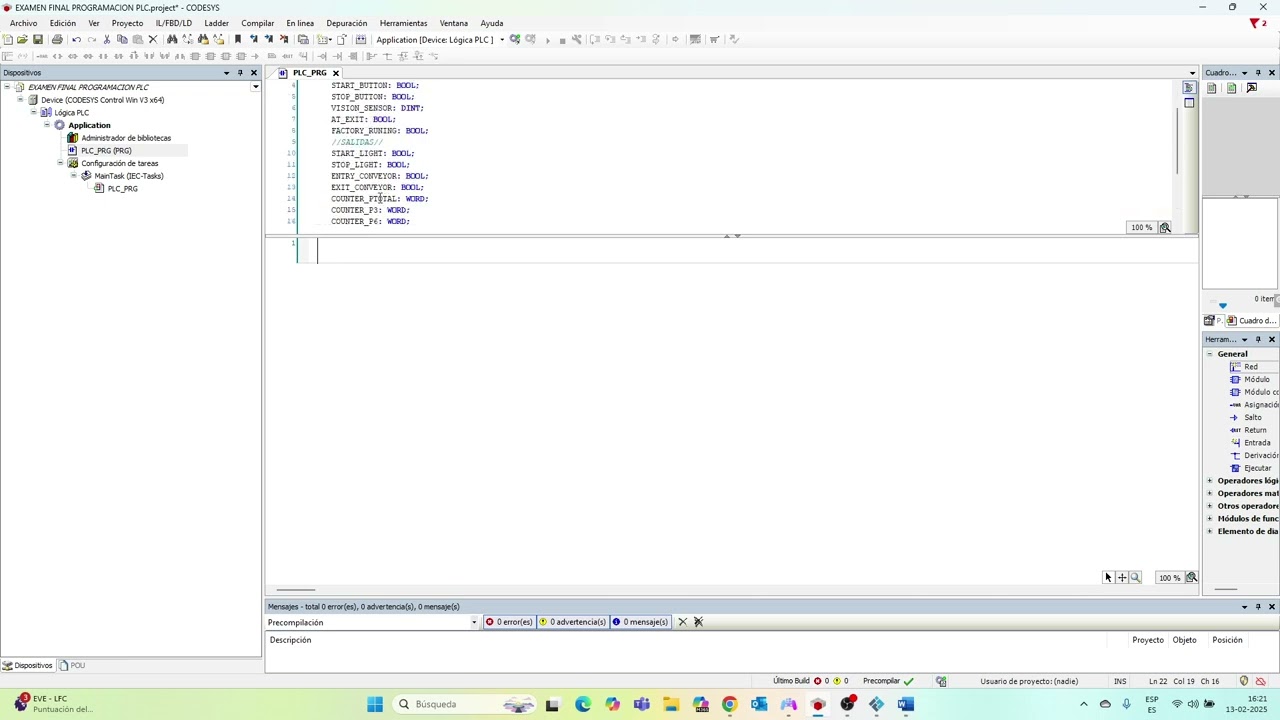This screenshot has height=720, width=1280.
Task: Click the Objeto column header
Action: tap(1184, 640)
